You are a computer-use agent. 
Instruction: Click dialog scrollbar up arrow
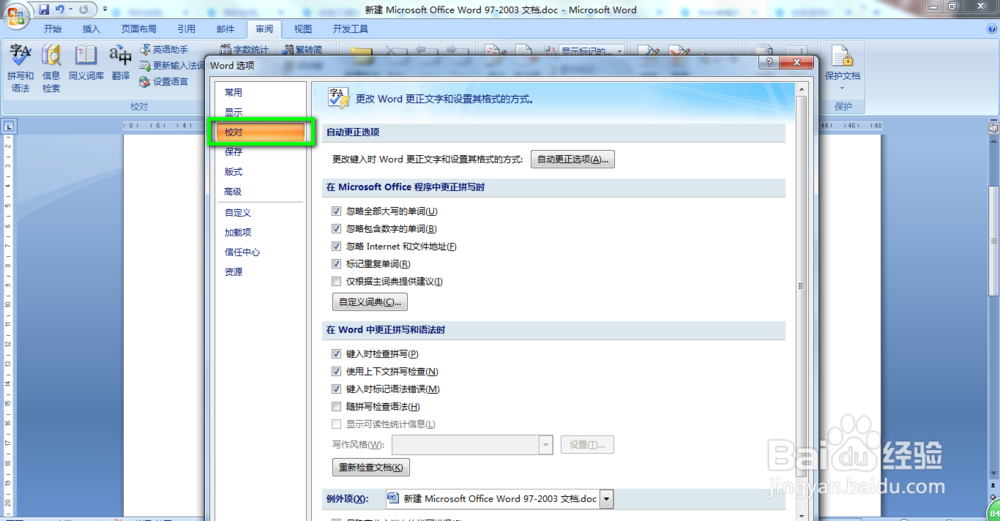coord(802,90)
